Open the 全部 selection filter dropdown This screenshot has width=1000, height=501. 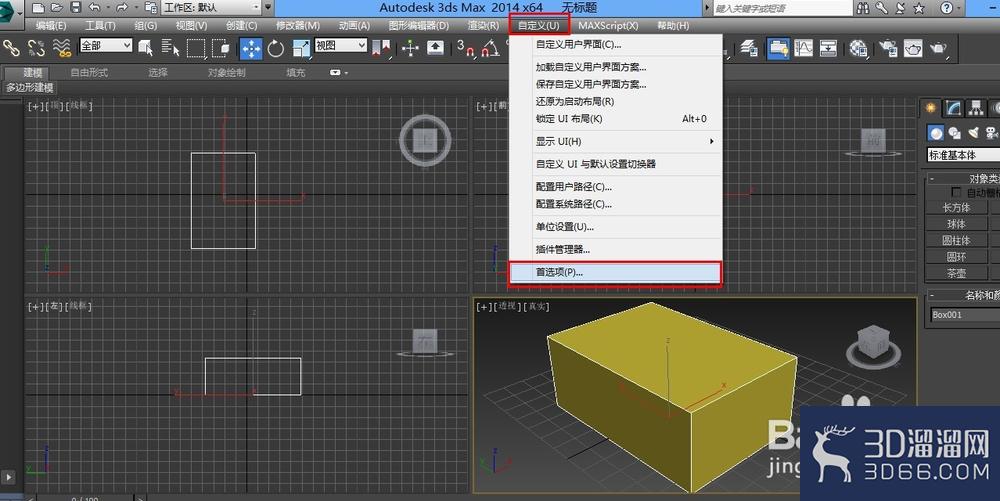pos(106,45)
